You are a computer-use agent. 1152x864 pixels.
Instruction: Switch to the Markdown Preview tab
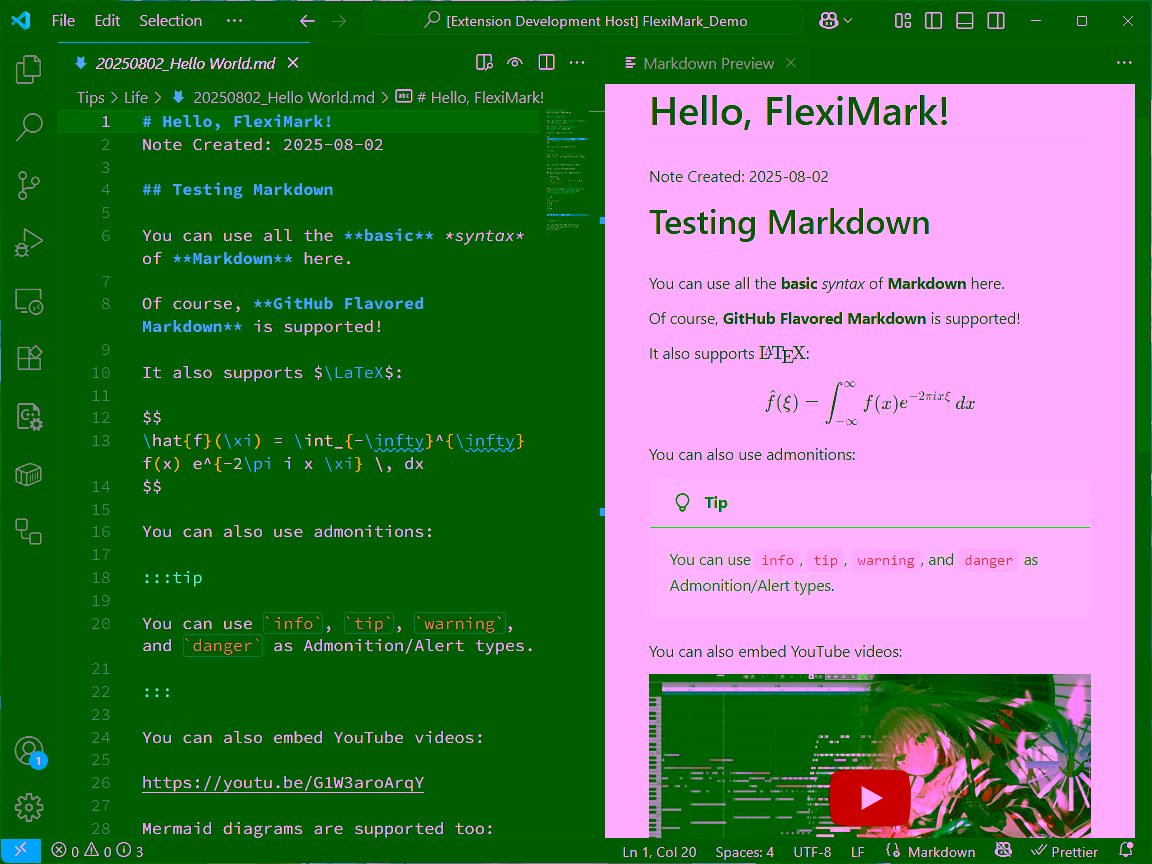pos(708,63)
